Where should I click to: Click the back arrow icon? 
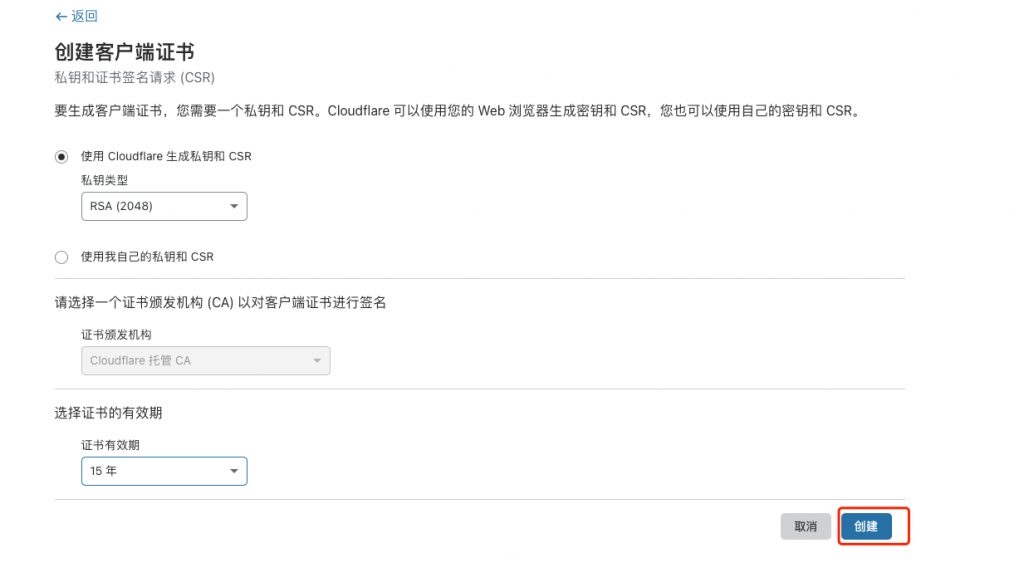pos(61,17)
